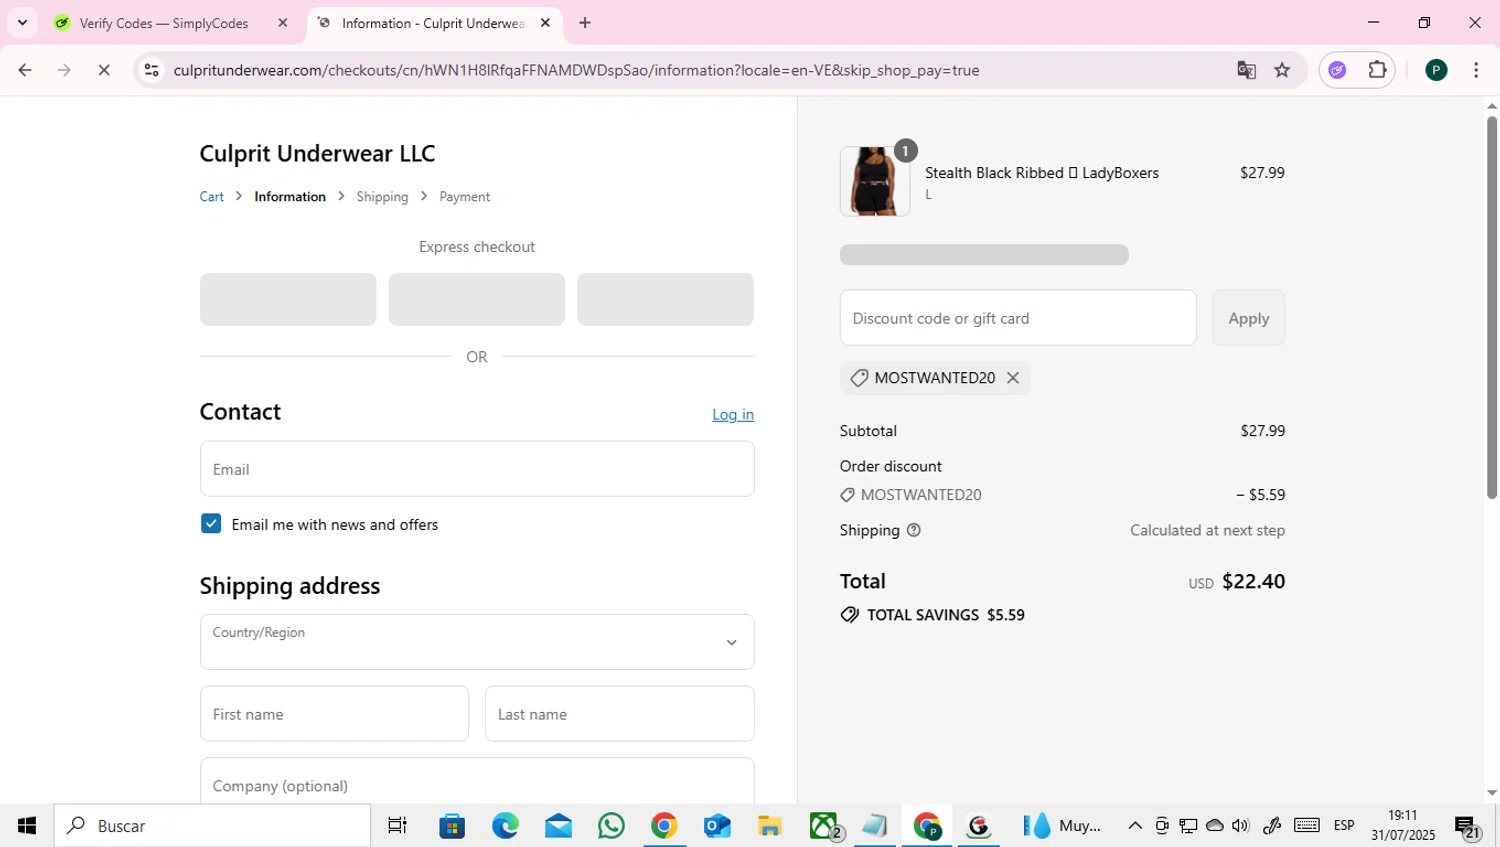The width and height of the screenshot is (1500, 847).
Task: Click the First name field
Action: click(334, 714)
